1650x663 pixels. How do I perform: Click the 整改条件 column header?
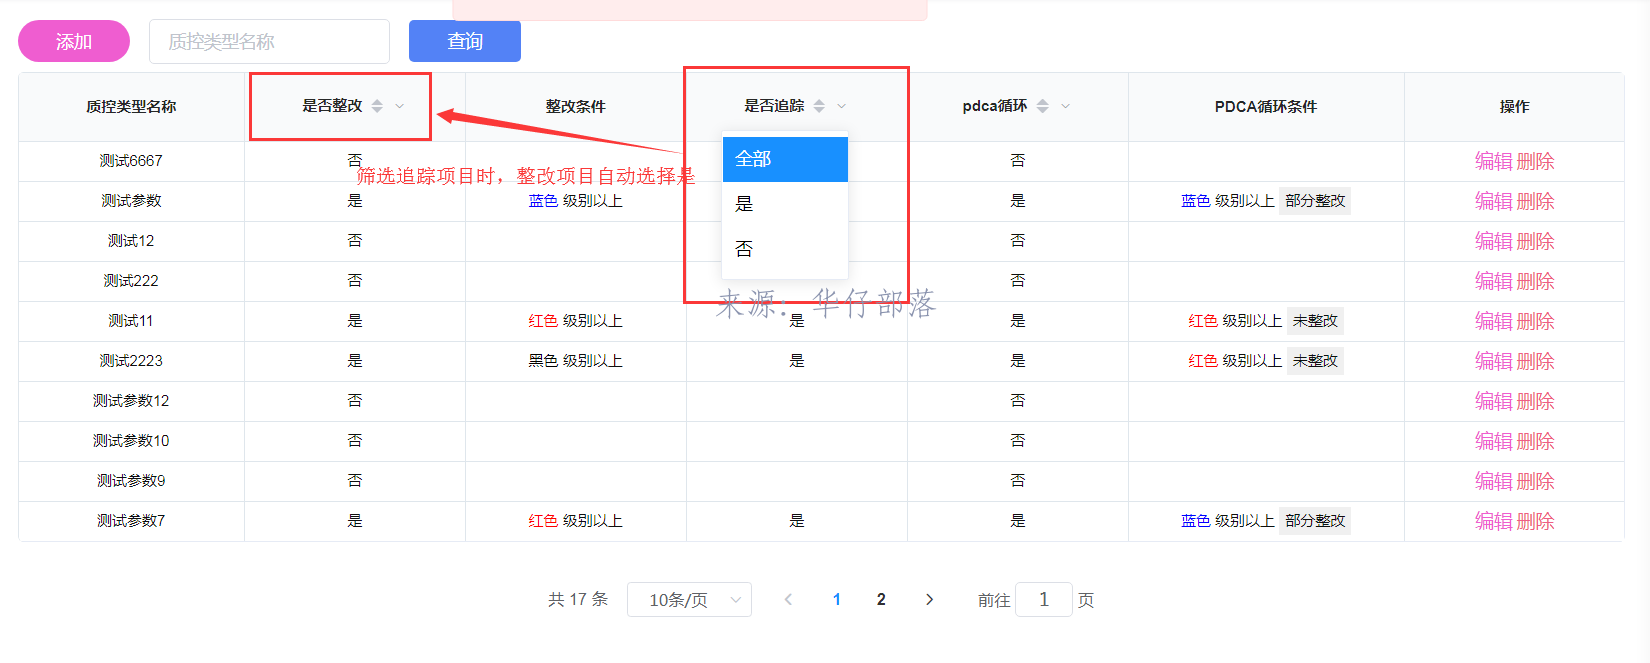(576, 106)
